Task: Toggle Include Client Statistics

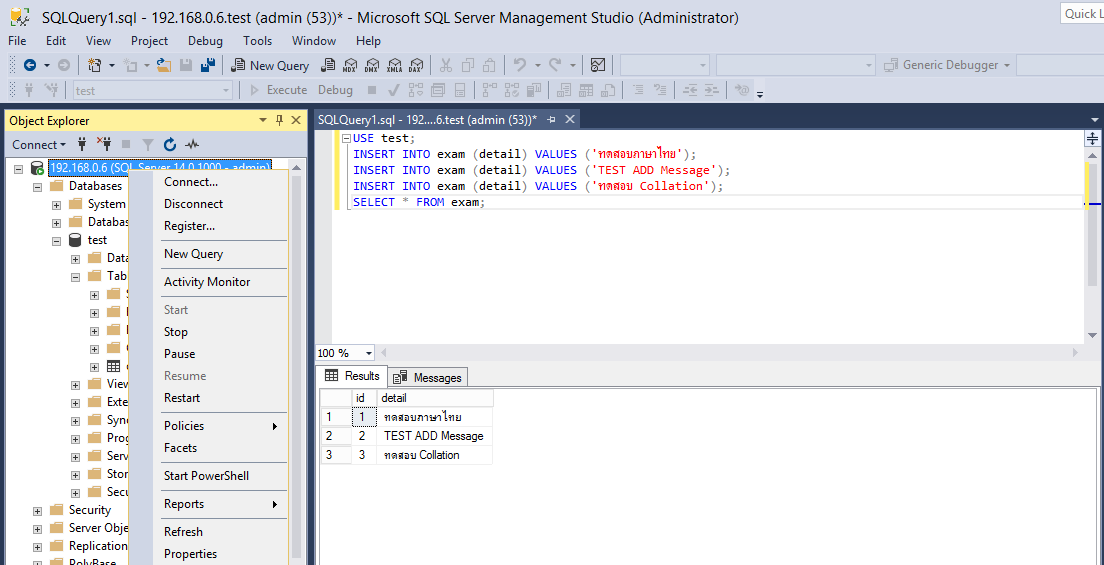Action: coord(534,90)
